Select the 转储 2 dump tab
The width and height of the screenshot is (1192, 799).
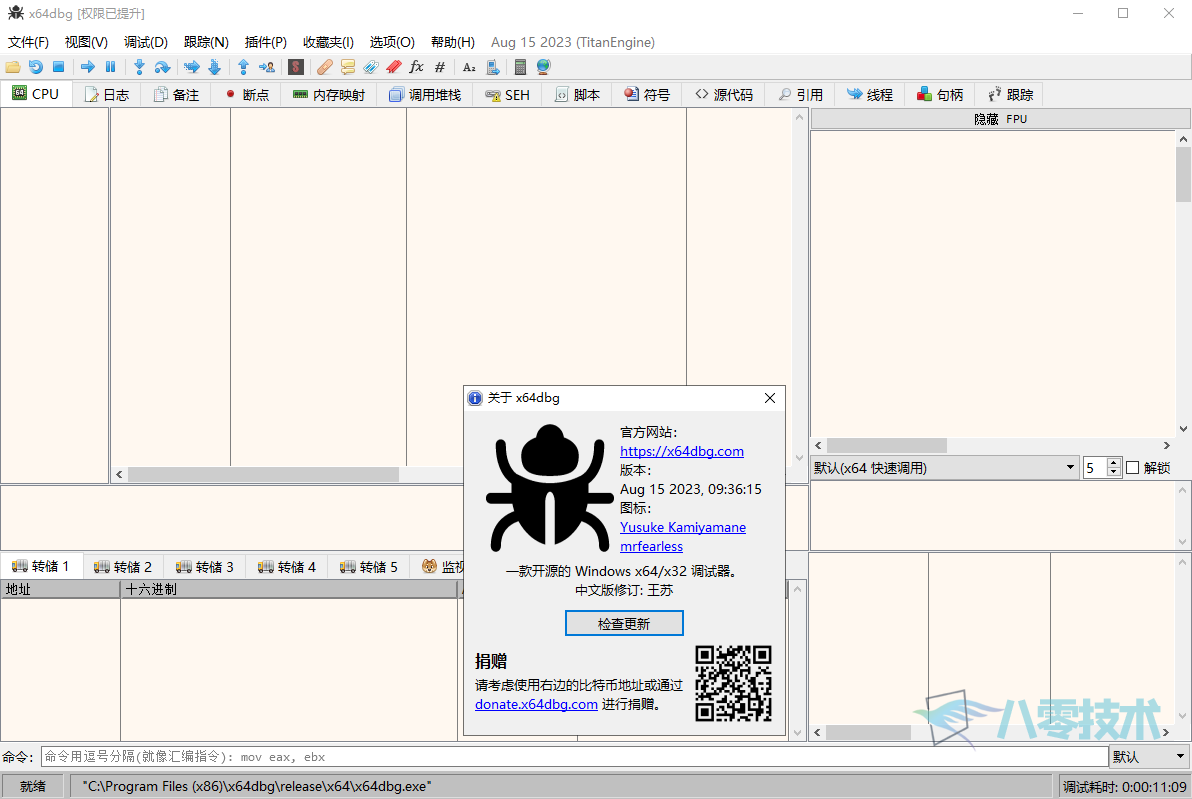[122, 566]
